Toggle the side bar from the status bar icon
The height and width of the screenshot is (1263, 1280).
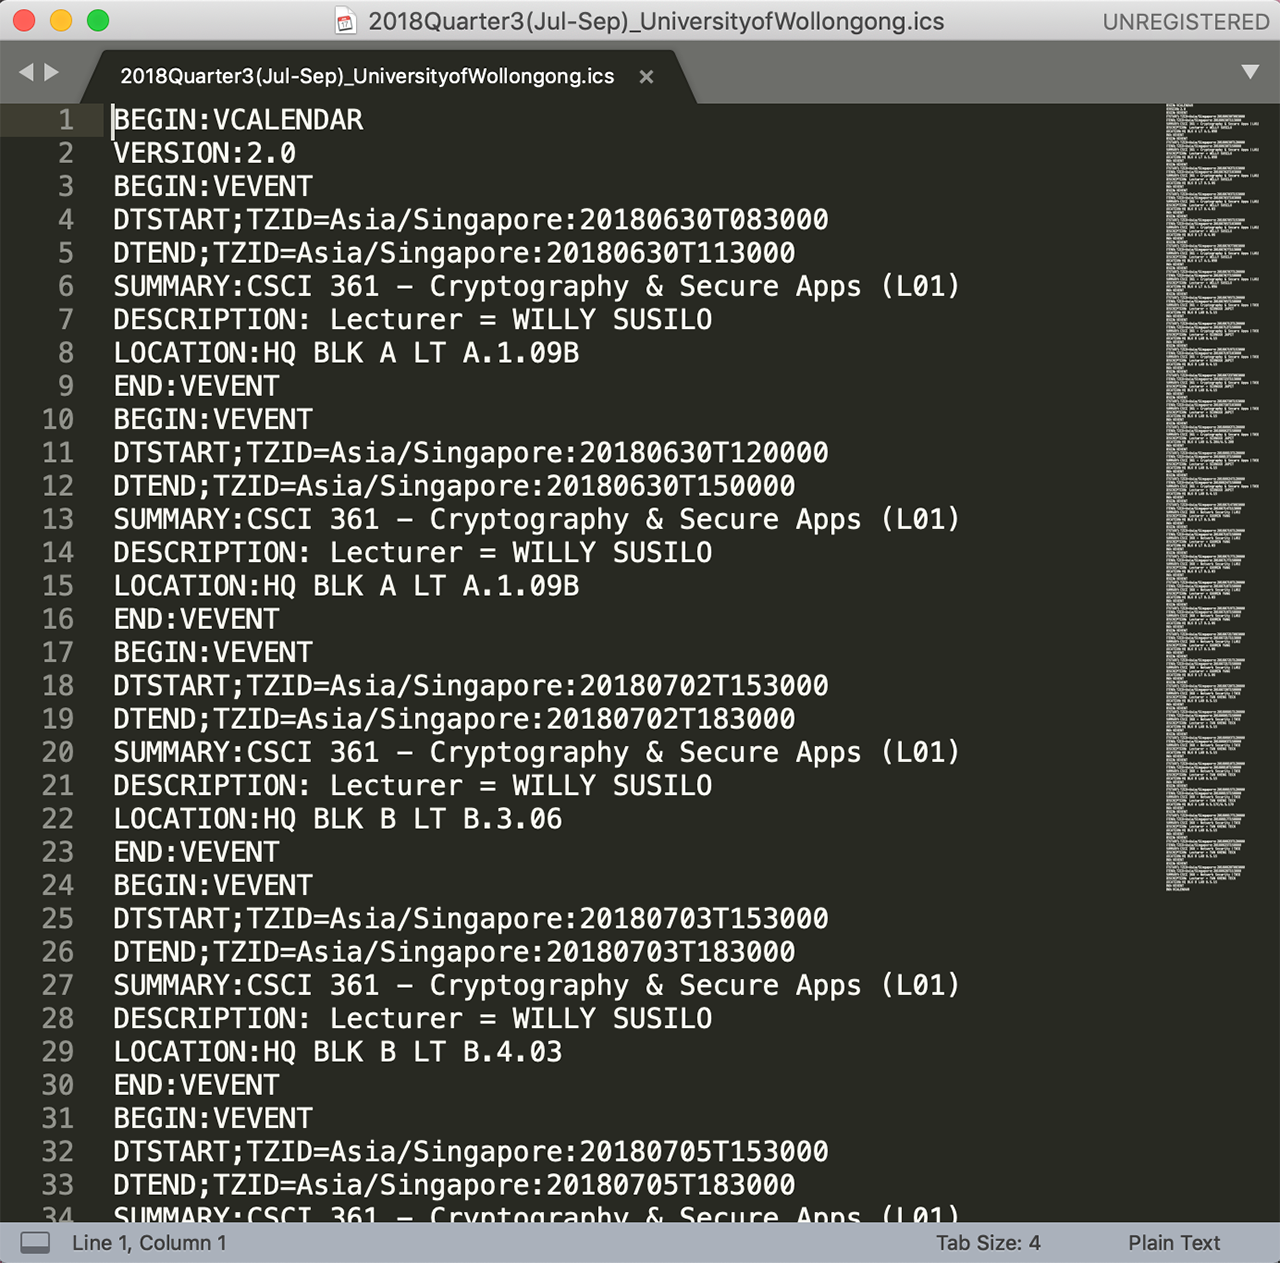[35, 1243]
